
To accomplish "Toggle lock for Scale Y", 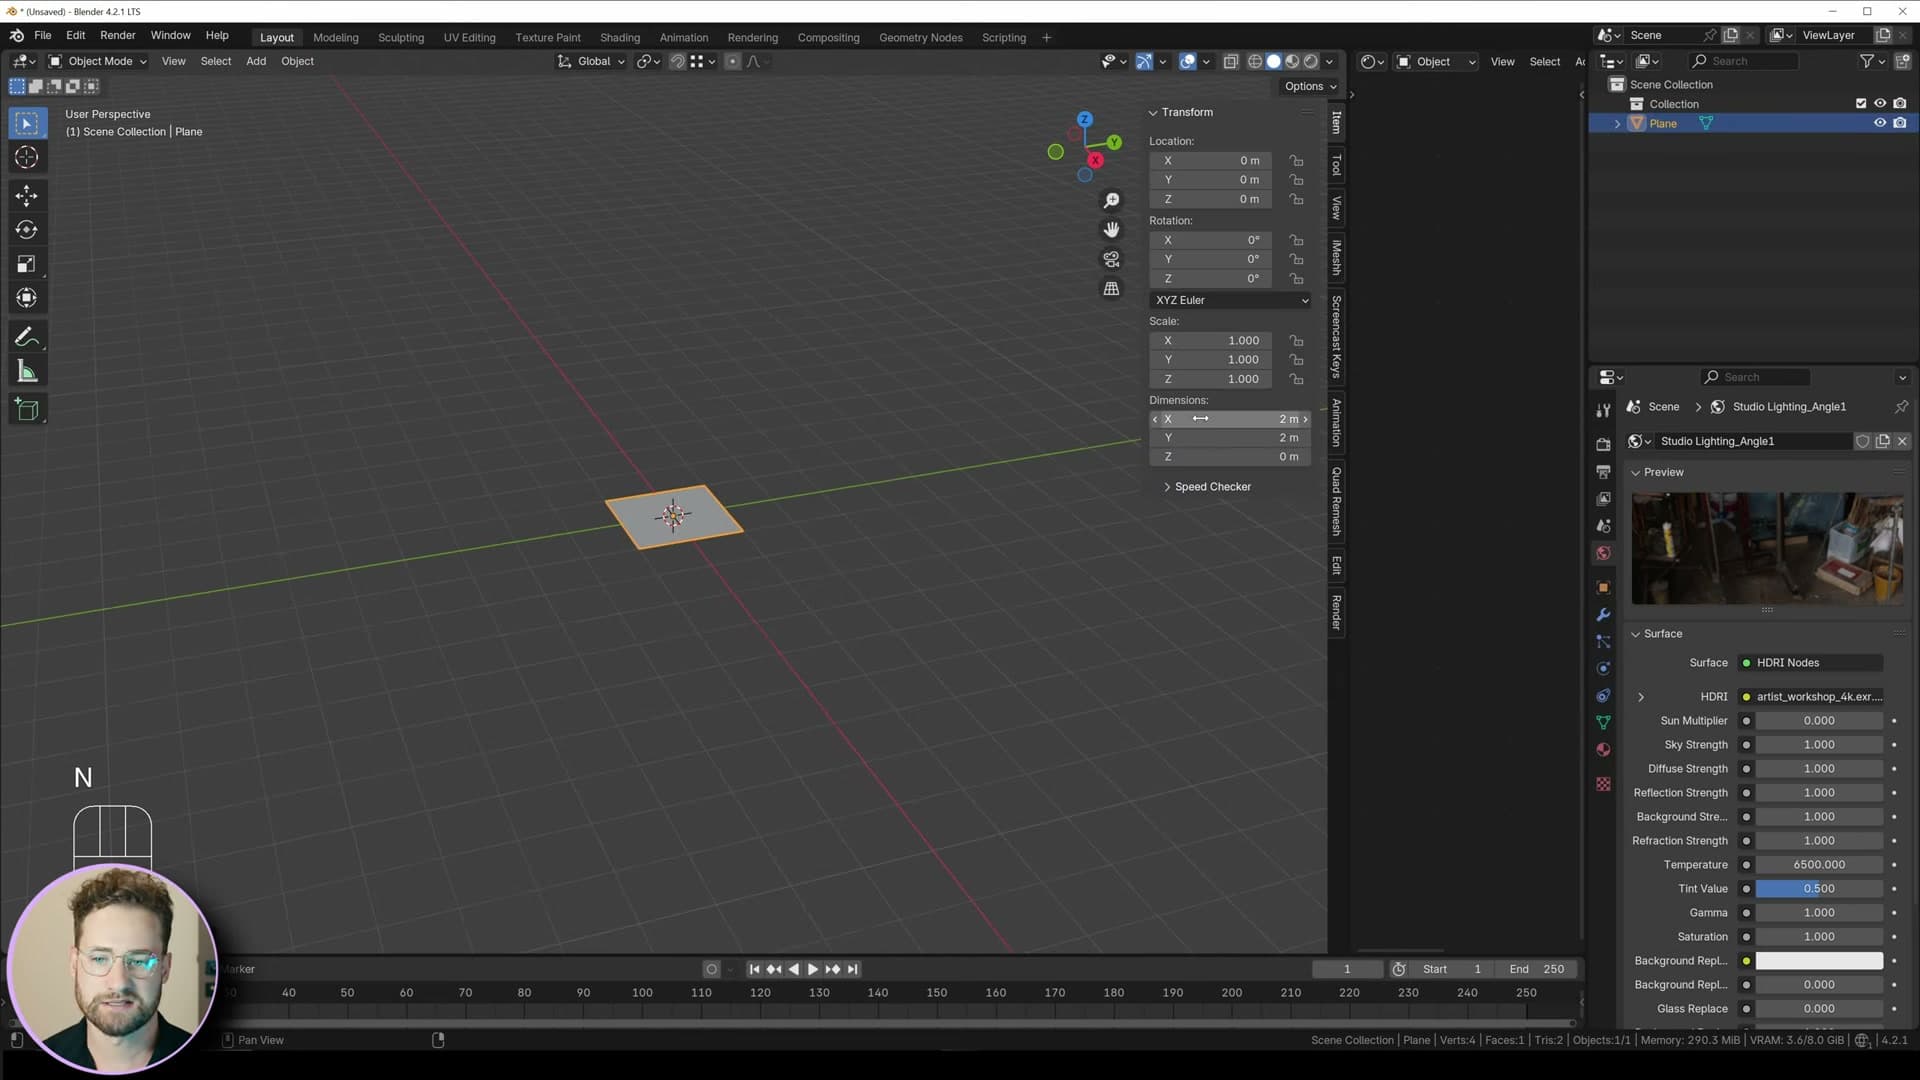I will pyautogui.click(x=1296, y=360).
